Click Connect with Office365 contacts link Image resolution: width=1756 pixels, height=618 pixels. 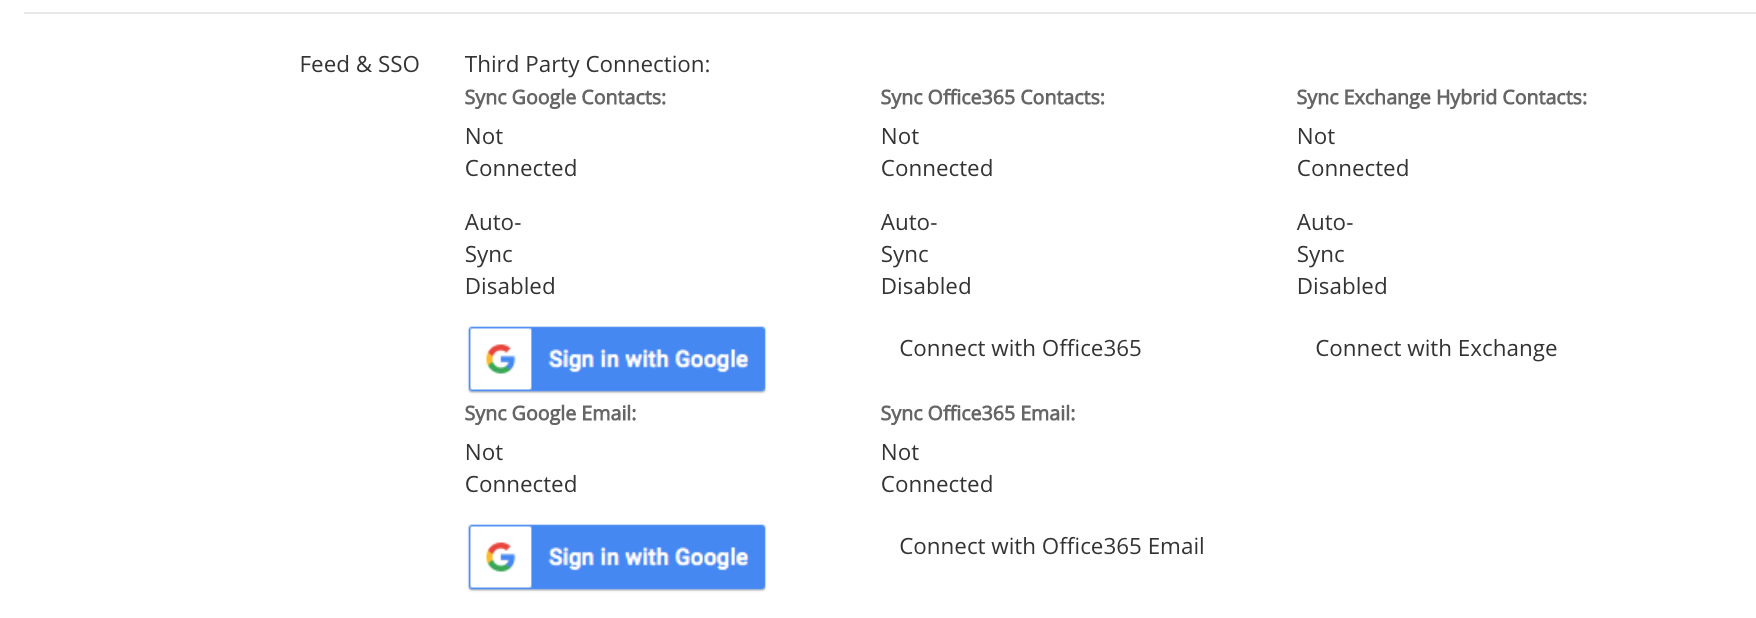(x=1020, y=348)
